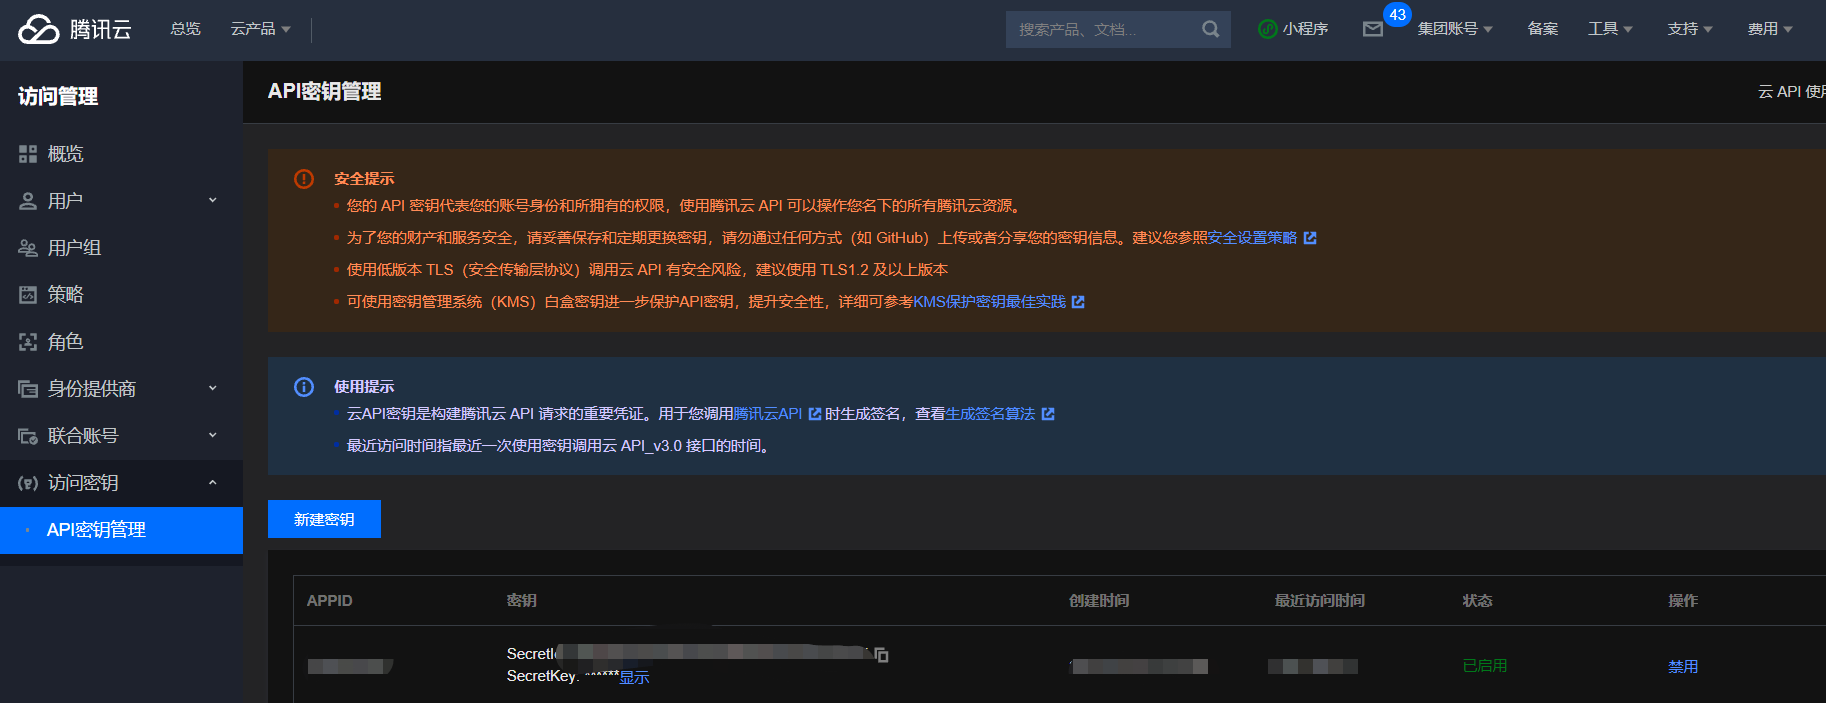Click the 腾讯云 cloud logo
The image size is (1826, 703).
tap(75, 29)
